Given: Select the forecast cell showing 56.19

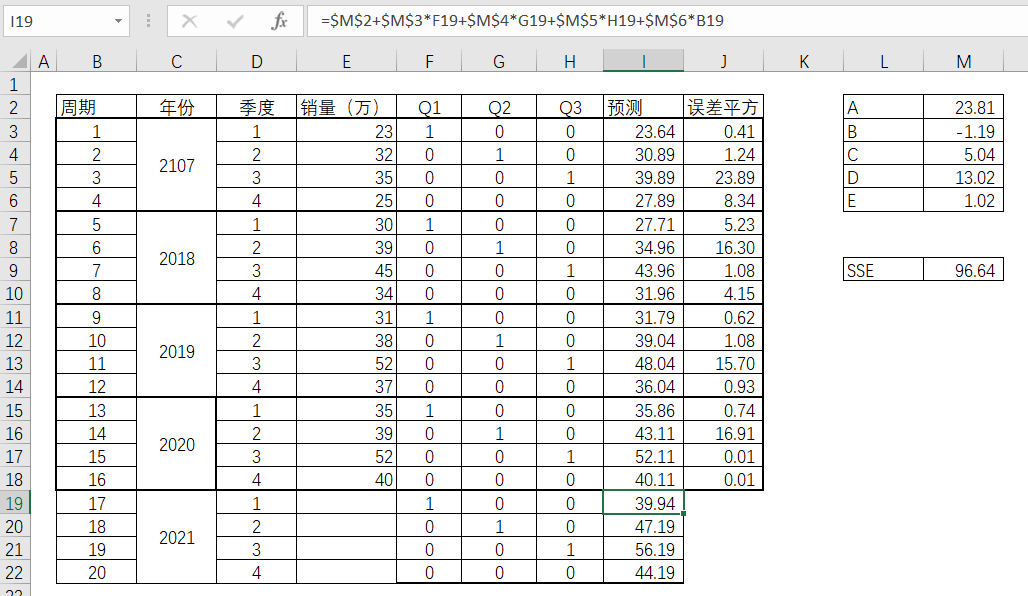Looking at the screenshot, I should pyautogui.click(x=643, y=550).
